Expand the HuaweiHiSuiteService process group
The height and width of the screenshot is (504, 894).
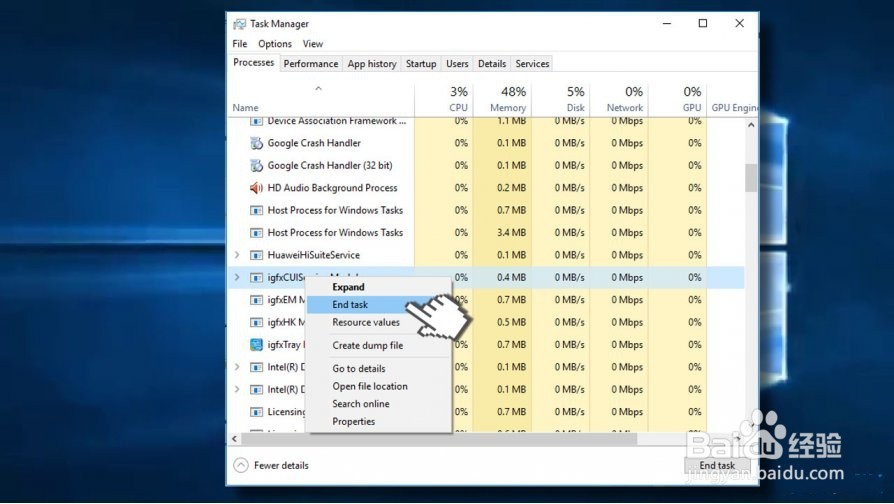click(x=237, y=255)
